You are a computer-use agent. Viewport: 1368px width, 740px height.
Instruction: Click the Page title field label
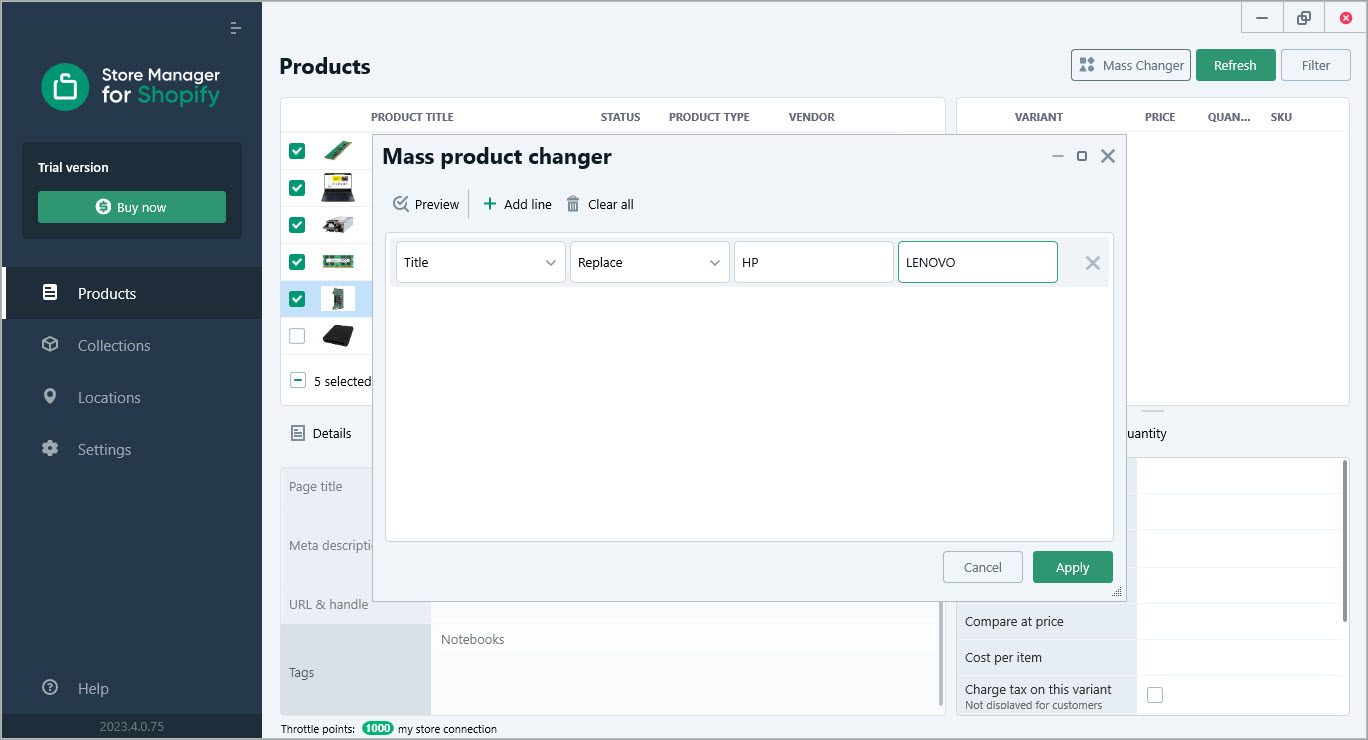316,487
